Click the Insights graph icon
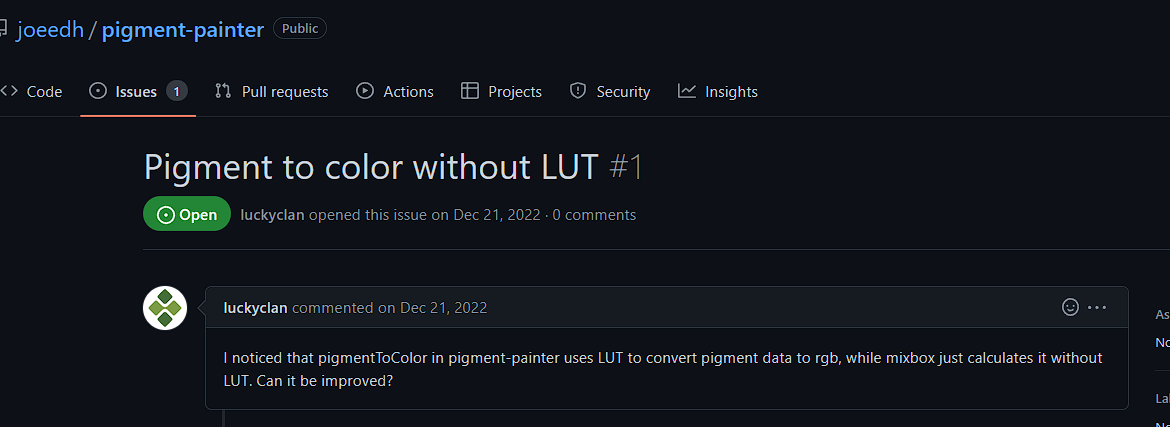Screen dimensions: 1170x427 687,91
